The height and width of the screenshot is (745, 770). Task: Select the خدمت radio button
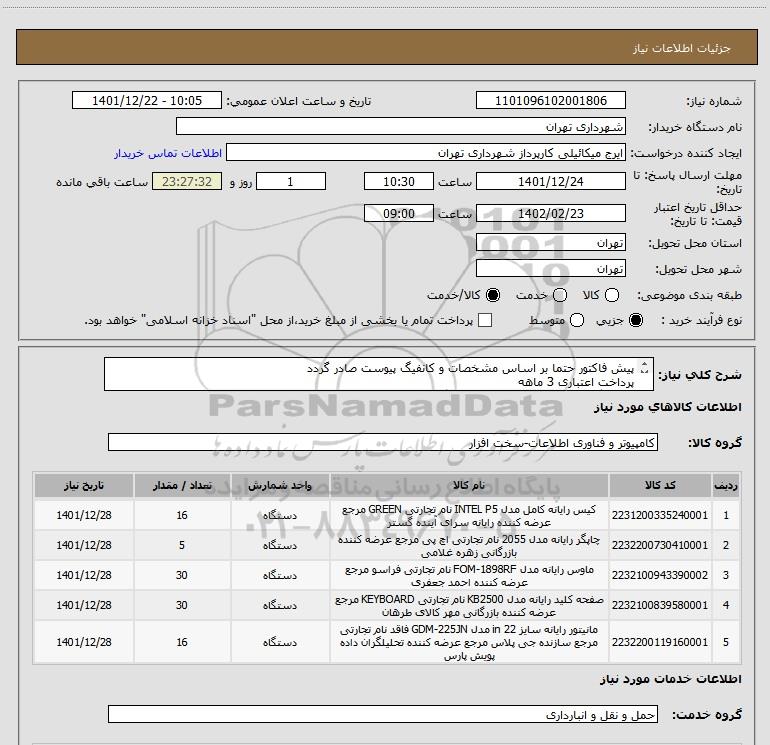click(560, 295)
